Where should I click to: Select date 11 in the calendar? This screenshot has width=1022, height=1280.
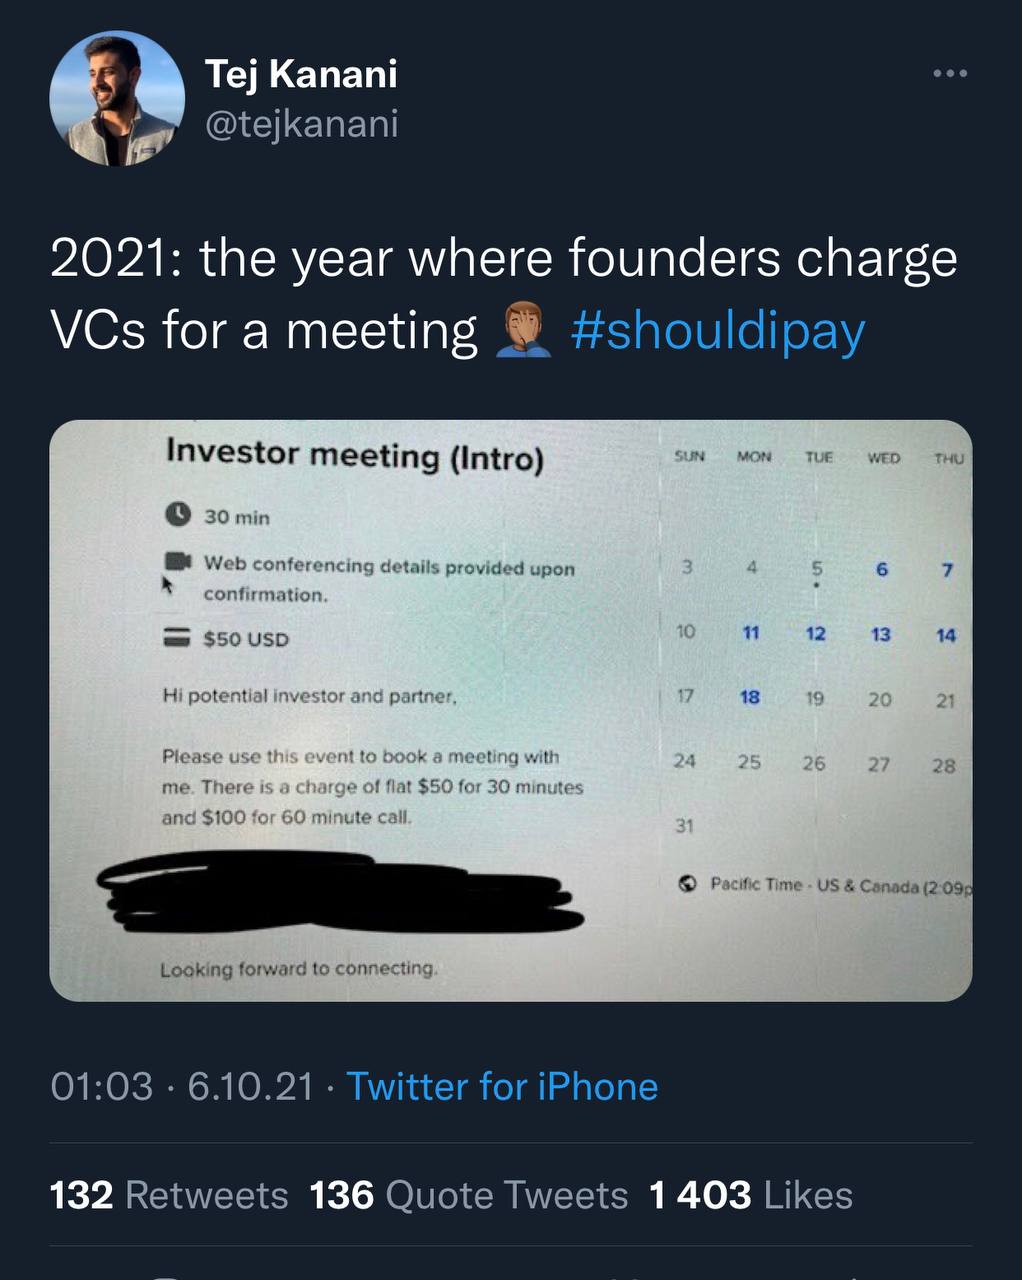click(x=751, y=633)
